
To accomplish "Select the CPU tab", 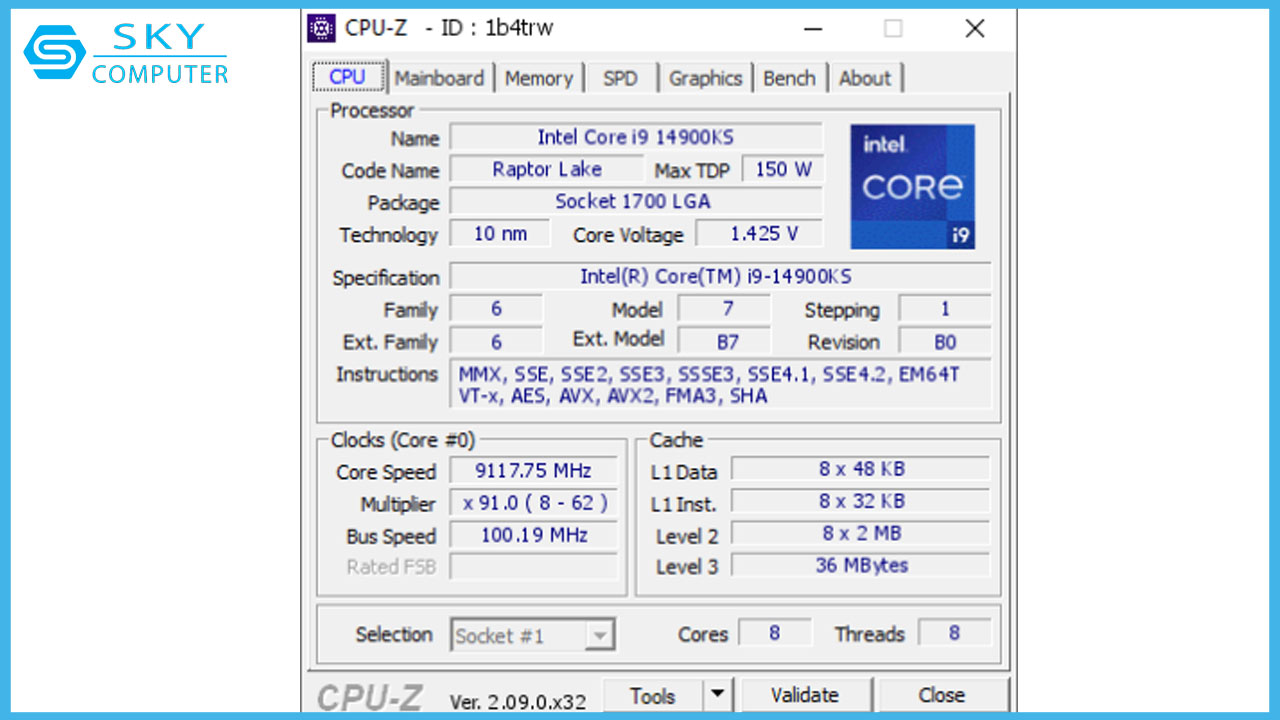I will (x=347, y=77).
